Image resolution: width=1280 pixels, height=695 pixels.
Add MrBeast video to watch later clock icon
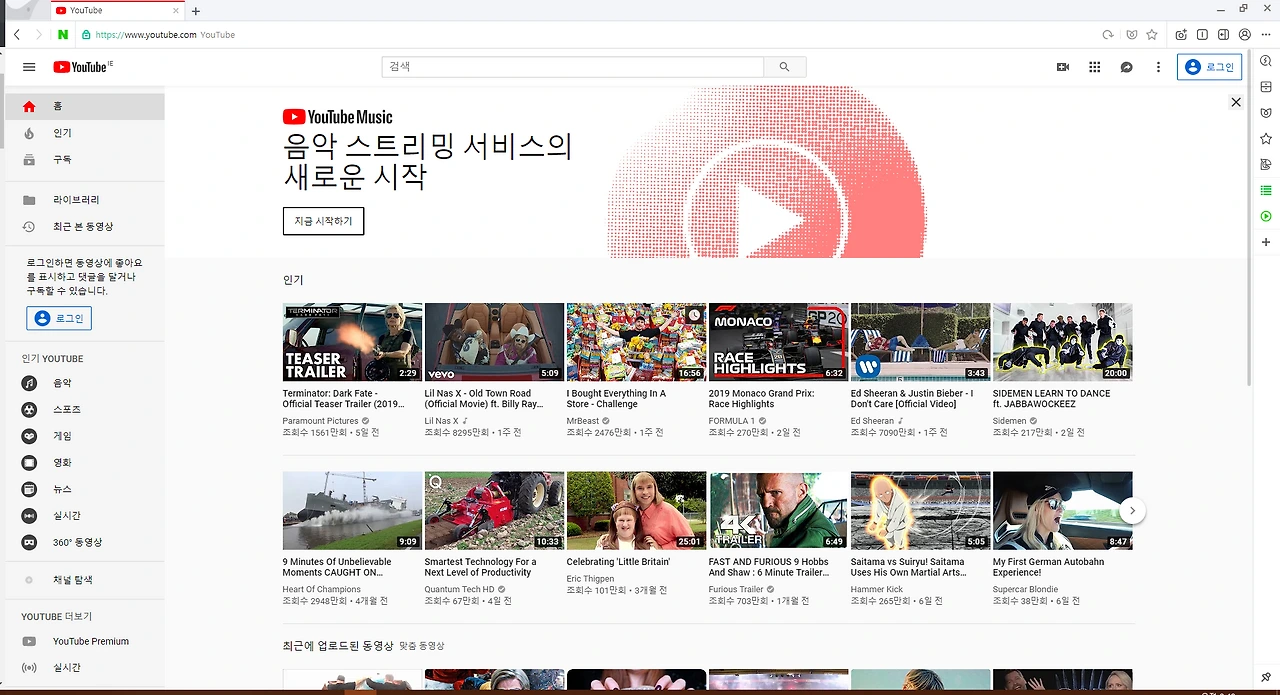click(695, 315)
